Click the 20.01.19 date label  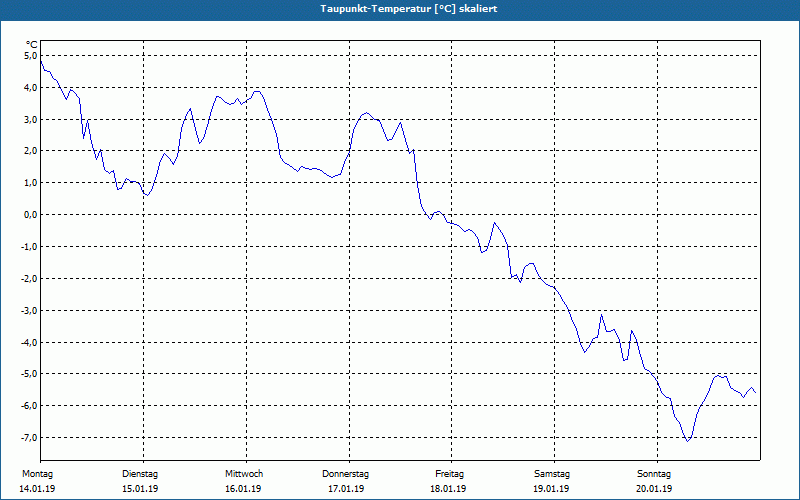coord(655,489)
